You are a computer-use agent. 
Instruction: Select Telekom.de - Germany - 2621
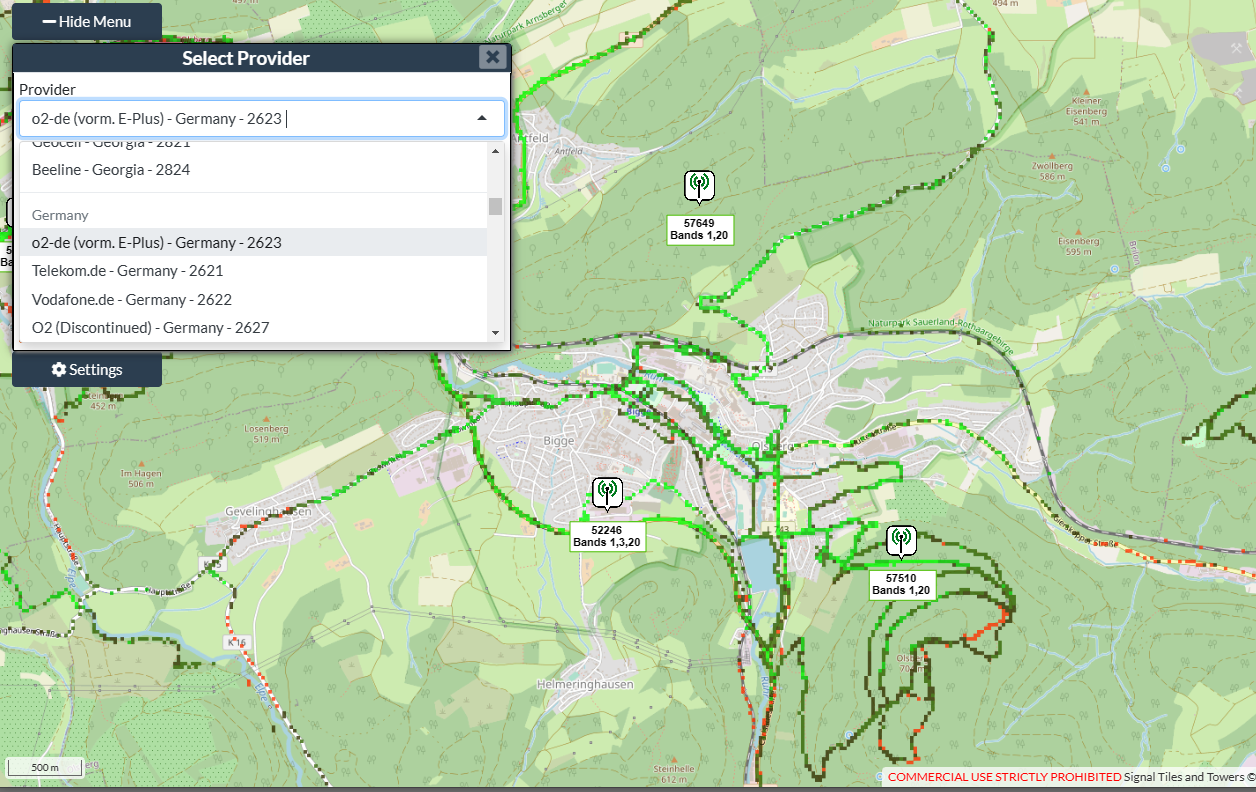pos(253,270)
